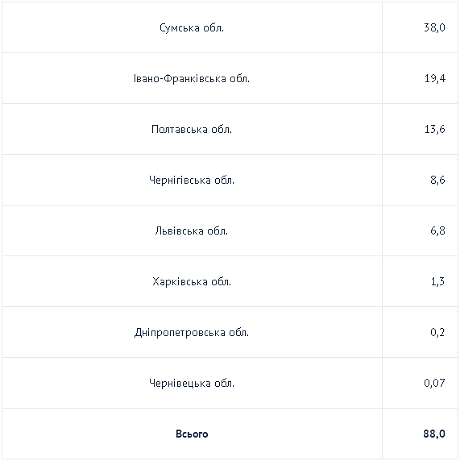Viewport: 460px width, 461px height.
Task: Select the 6,8 value cell
Action: pos(420,231)
